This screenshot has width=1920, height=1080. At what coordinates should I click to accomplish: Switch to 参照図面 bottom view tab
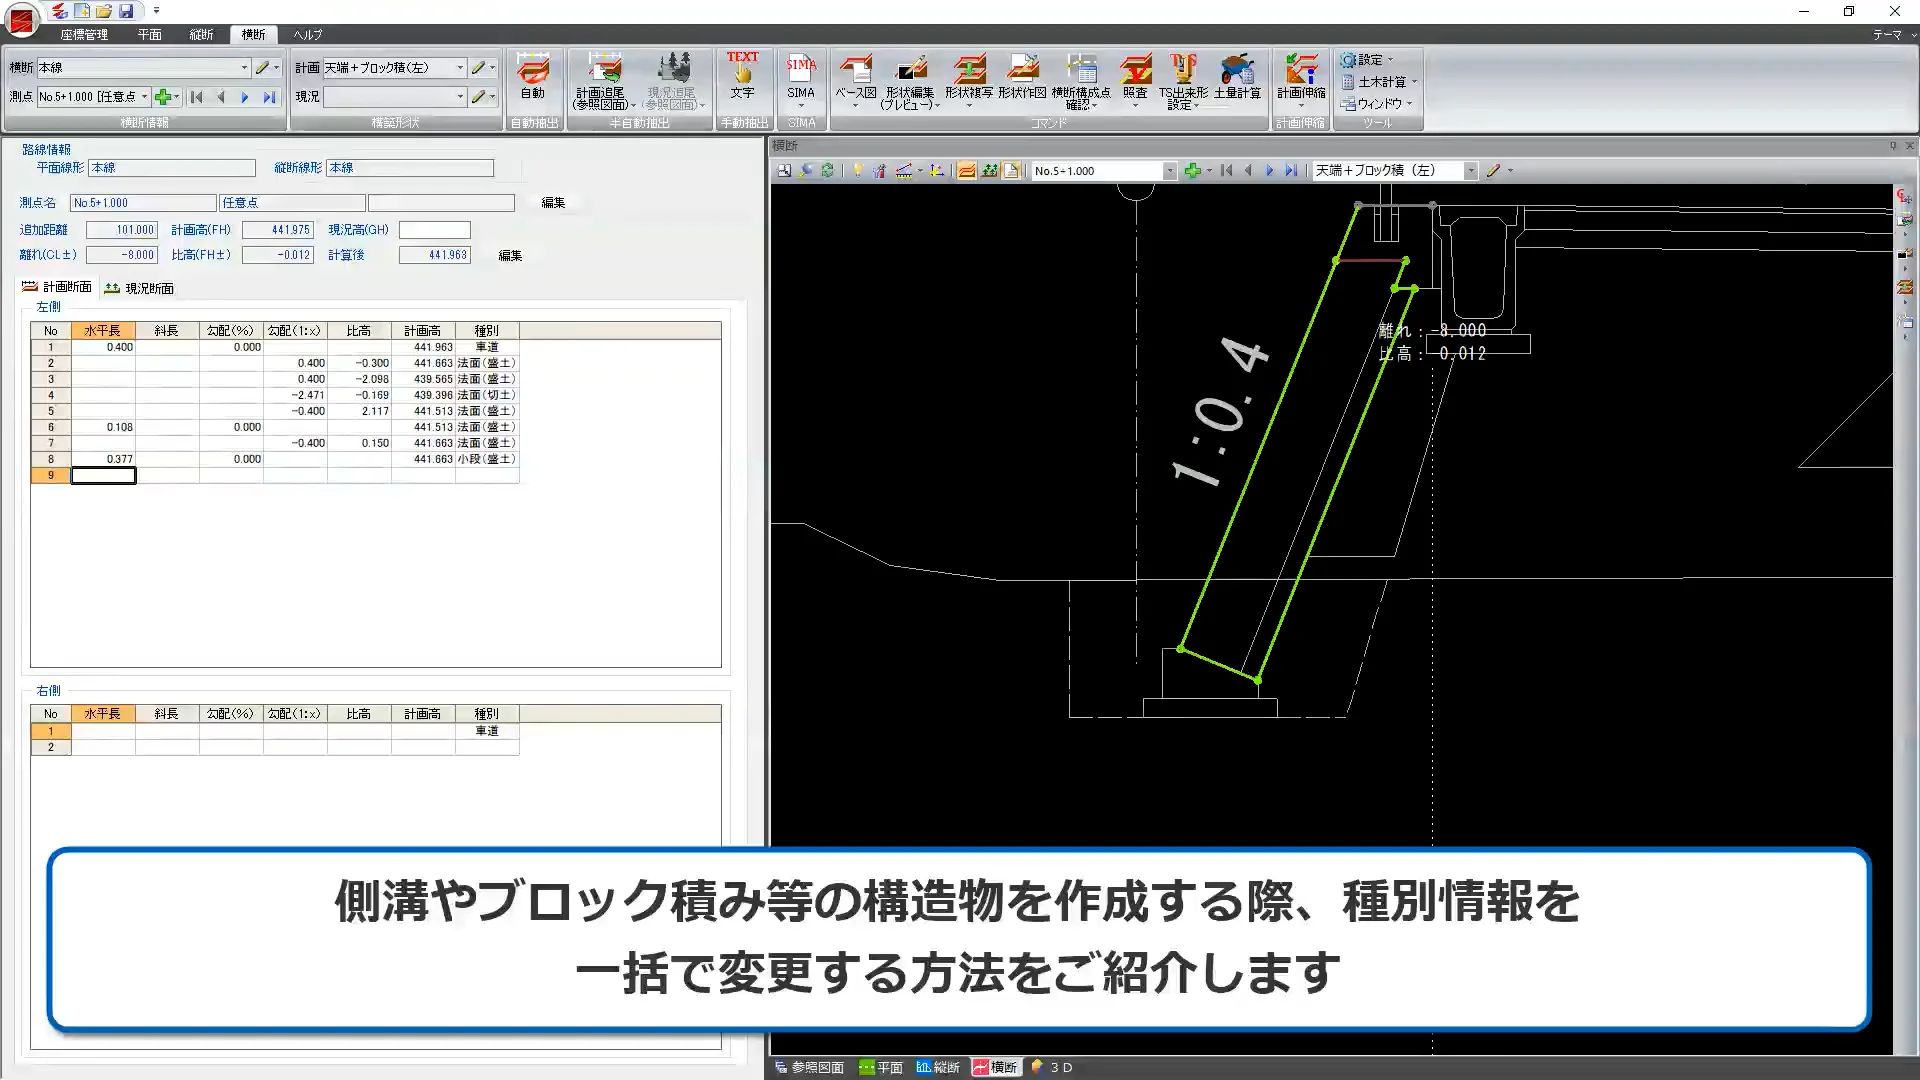tap(809, 1068)
